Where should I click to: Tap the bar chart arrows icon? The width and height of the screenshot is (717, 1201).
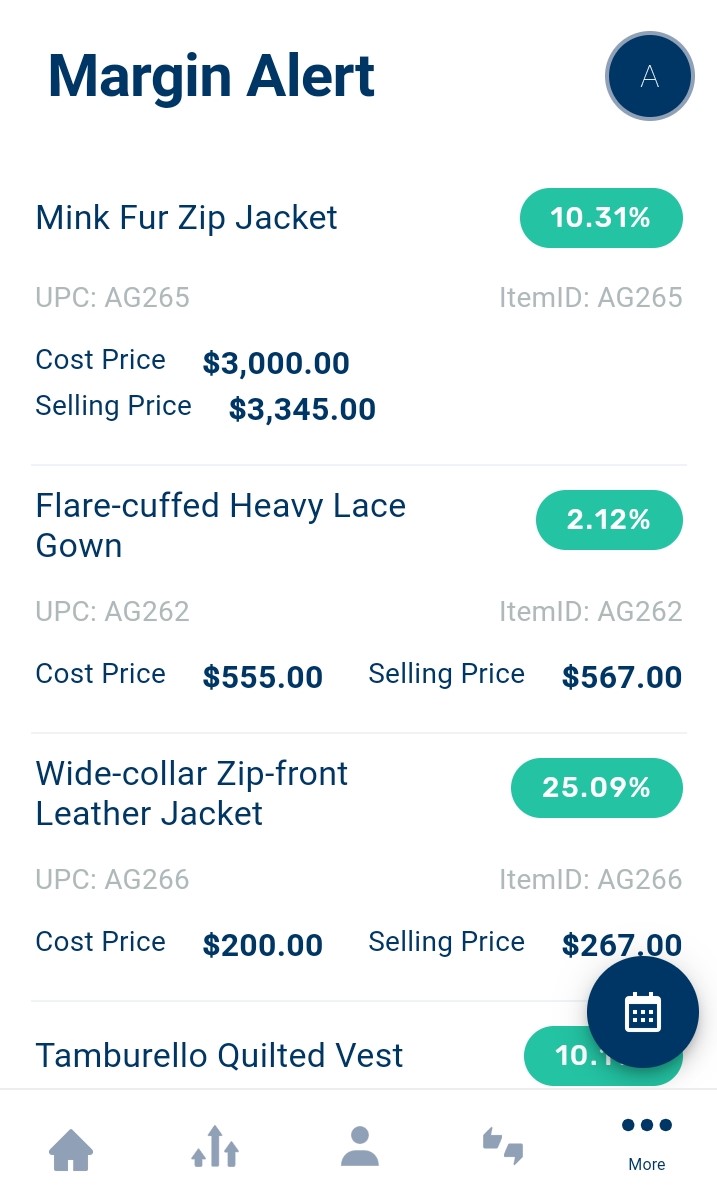click(x=215, y=1146)
